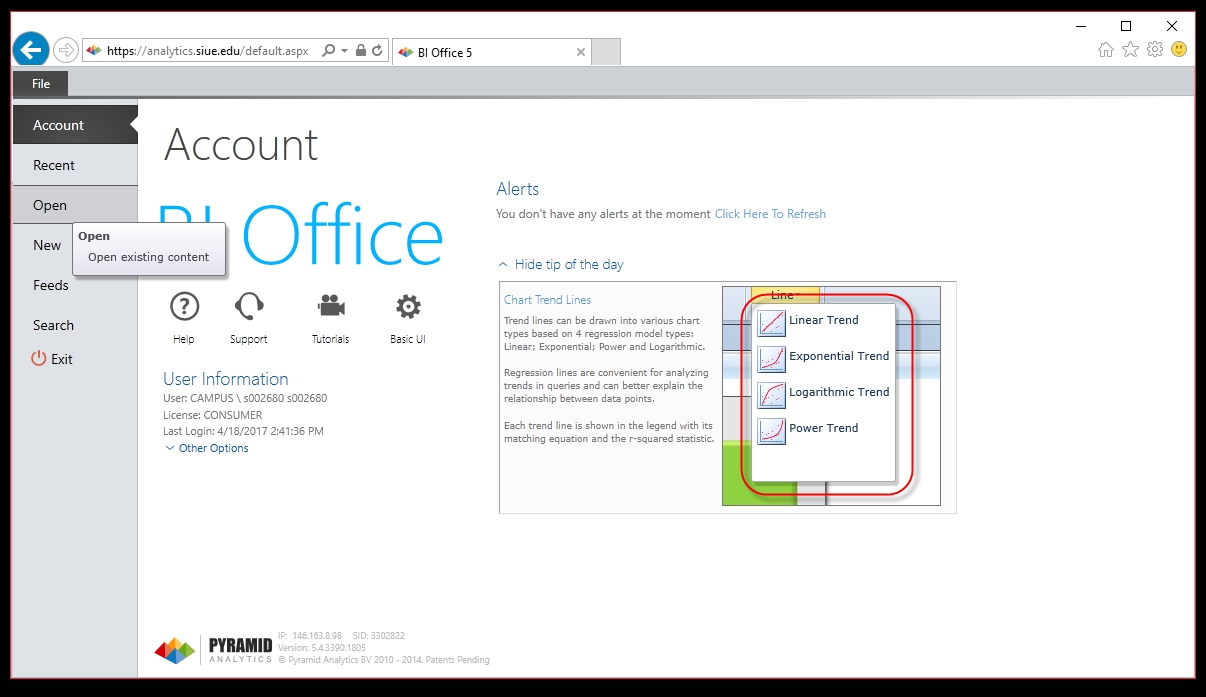Collapse Hide tip of the day

coord(560,265)
